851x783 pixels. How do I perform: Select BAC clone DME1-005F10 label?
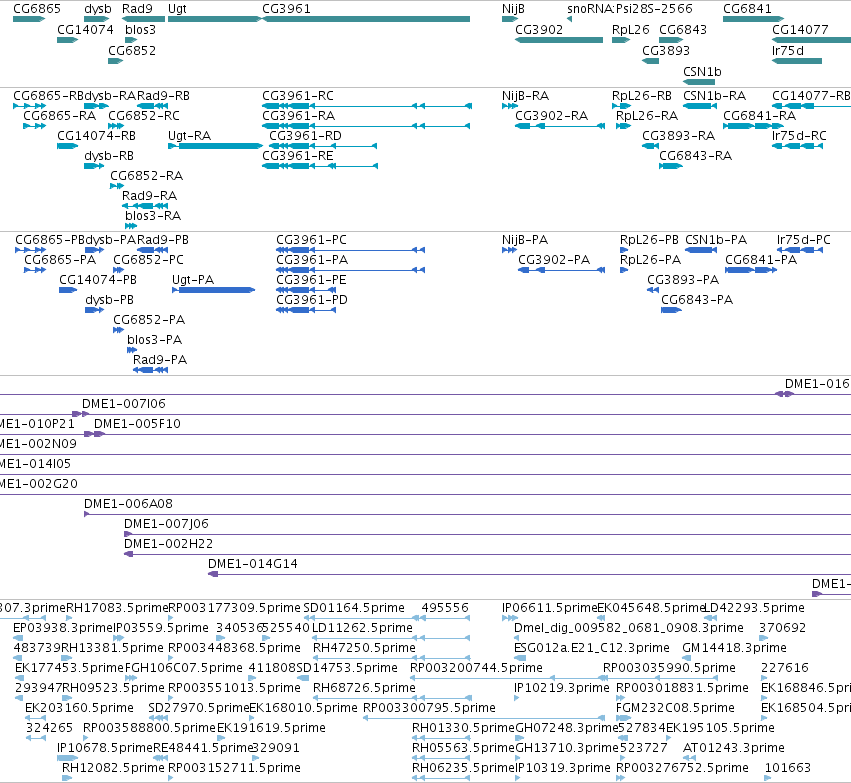pyautogui.click(x=137, y=424)
